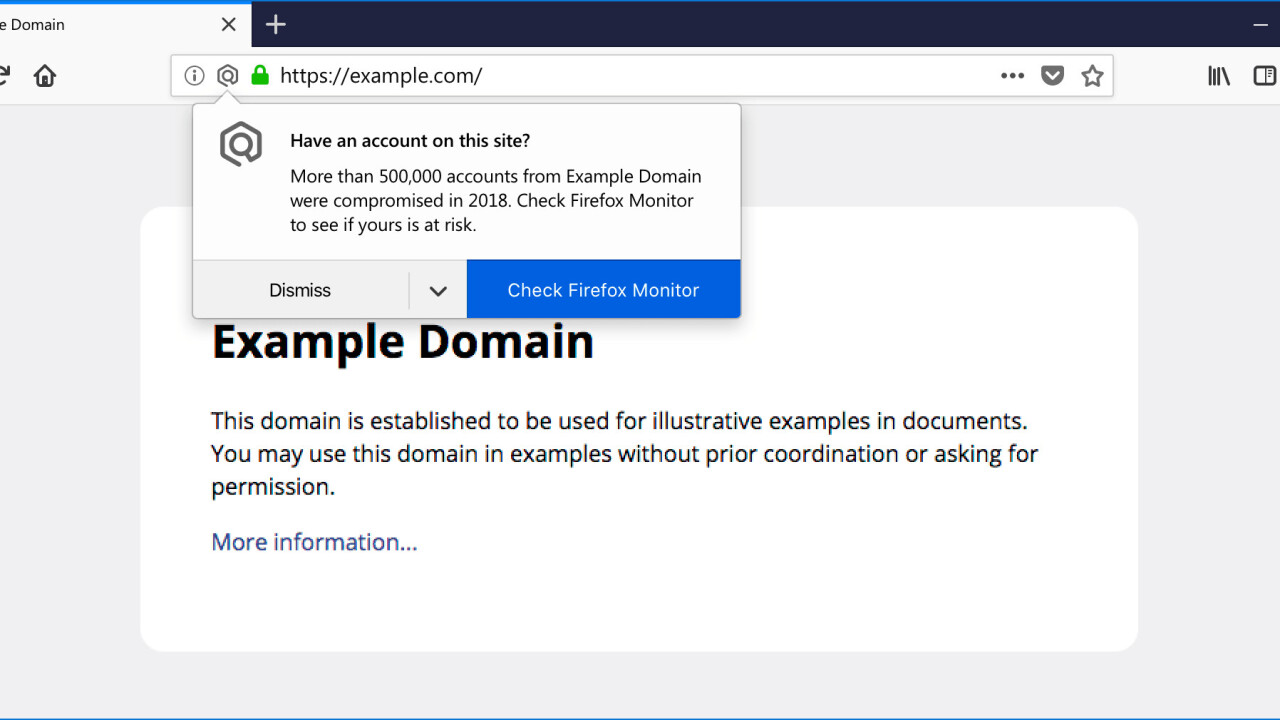Expand the Dismiss options dropdown arrow
Screen dimensions: 1280x720
438,290
